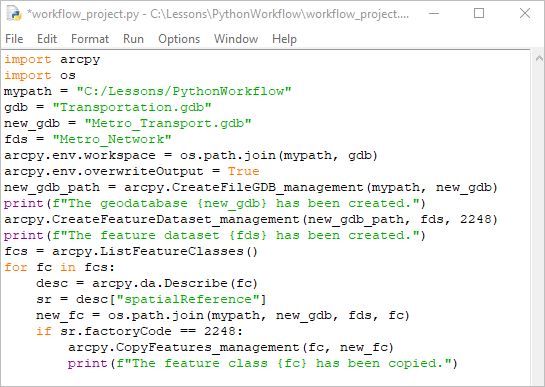
Task: Minimize the IDLE editor window
Action: pos(434,14)
